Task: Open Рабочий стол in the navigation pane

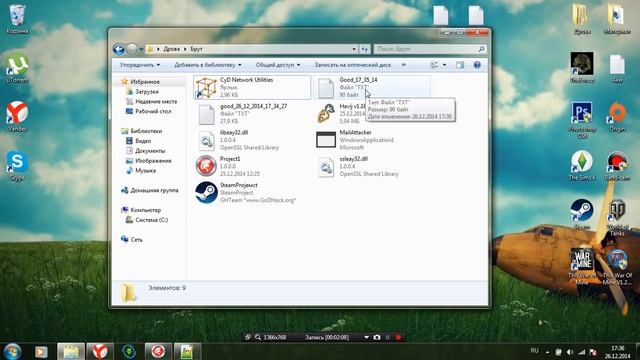Action: [153, 111]
